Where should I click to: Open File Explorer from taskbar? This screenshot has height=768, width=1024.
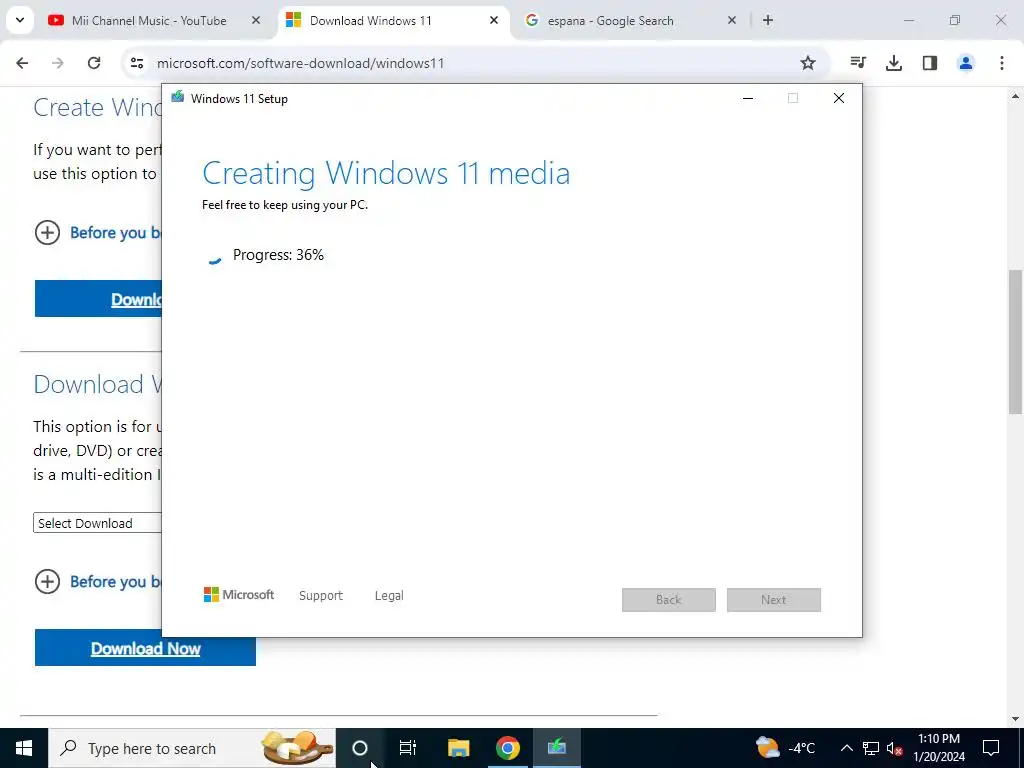tap(458, 748)
